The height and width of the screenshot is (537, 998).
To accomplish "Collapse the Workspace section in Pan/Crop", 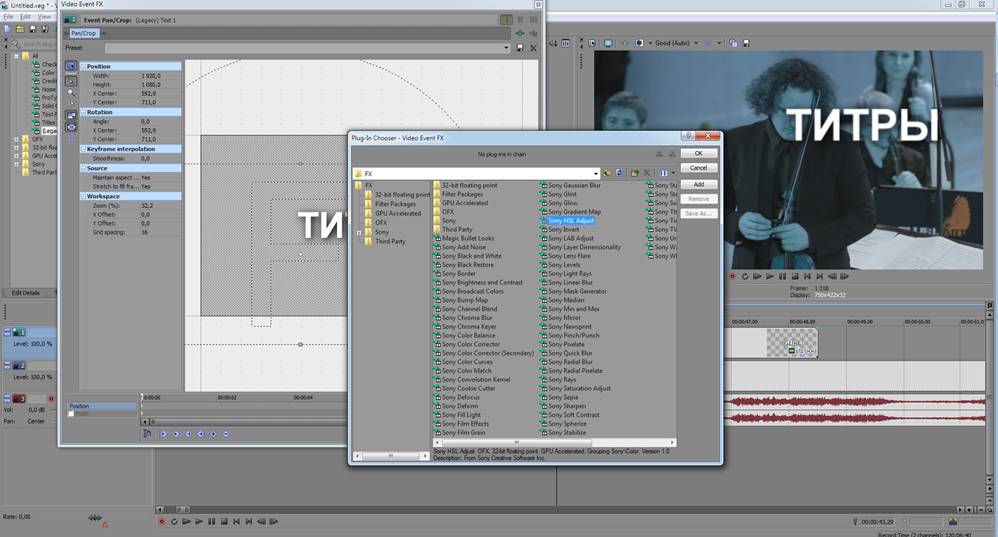I will coord(83,197).
